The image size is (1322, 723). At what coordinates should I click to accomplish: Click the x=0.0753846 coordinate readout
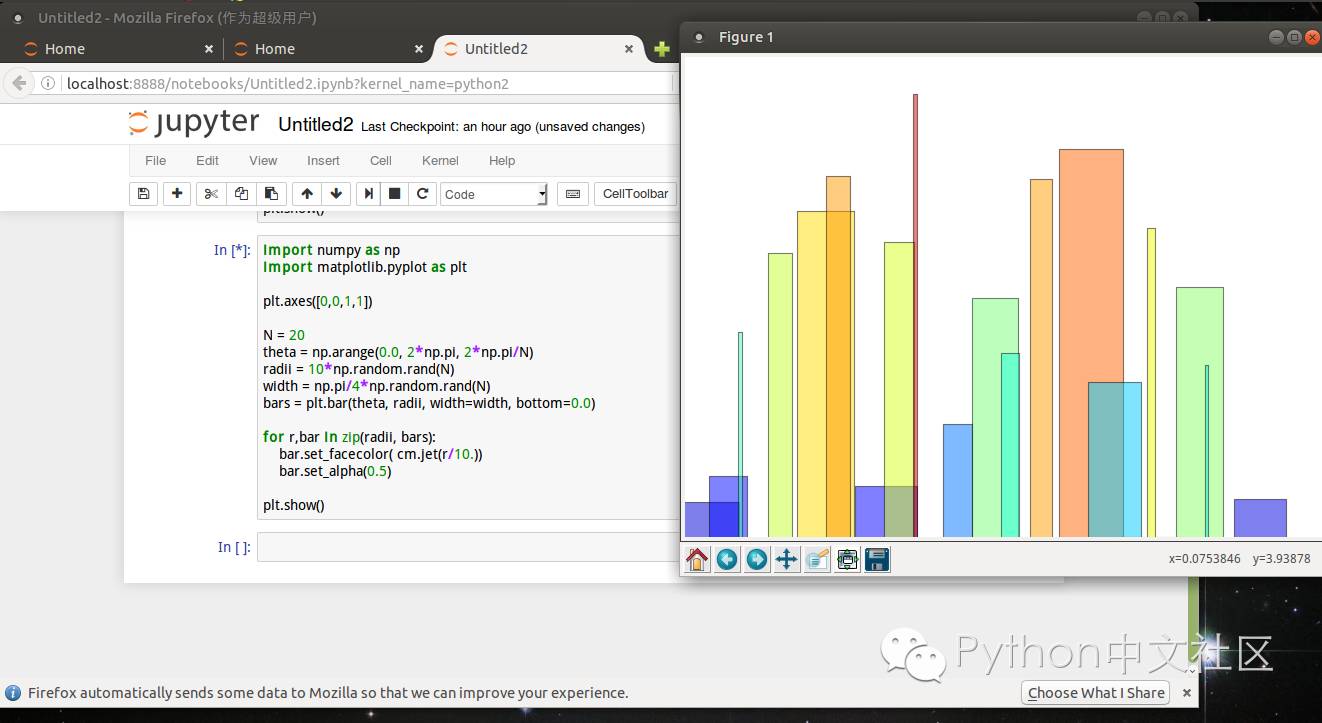click(1204, 559)
